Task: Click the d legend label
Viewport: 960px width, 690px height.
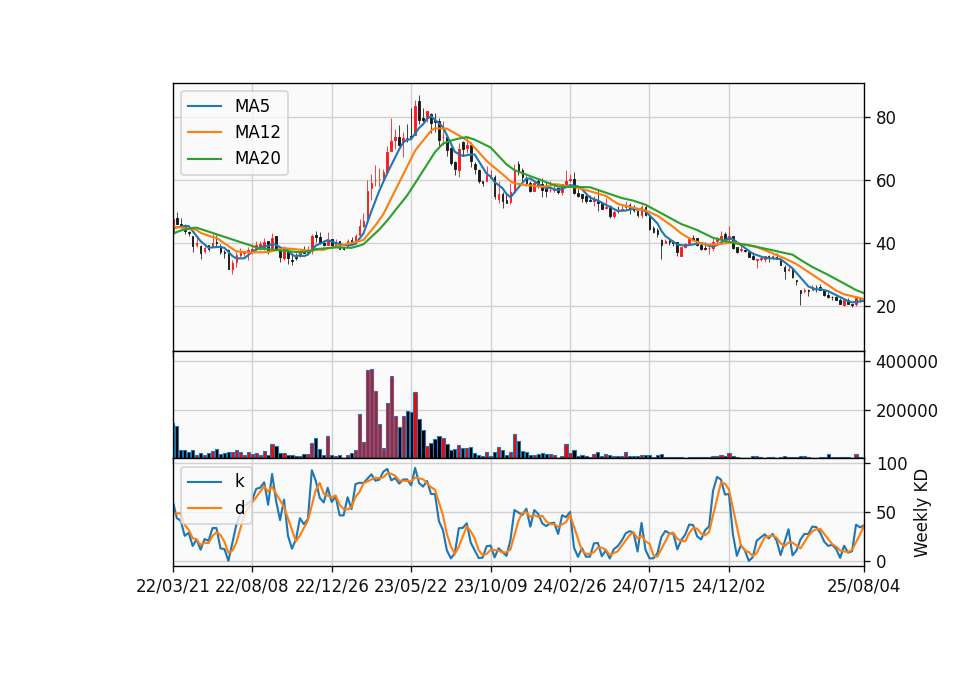Action: [239, 508]
